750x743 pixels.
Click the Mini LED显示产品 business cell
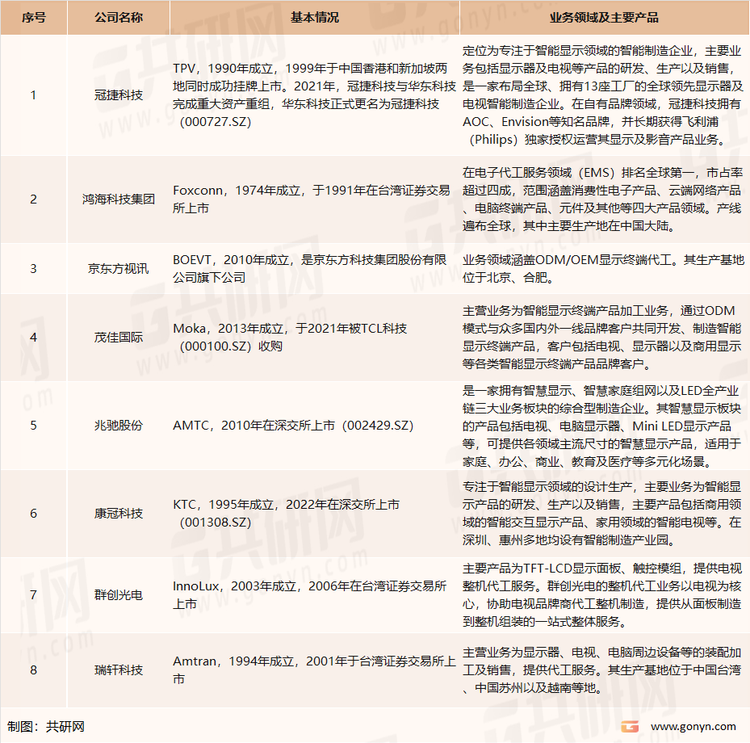(604, 425)
